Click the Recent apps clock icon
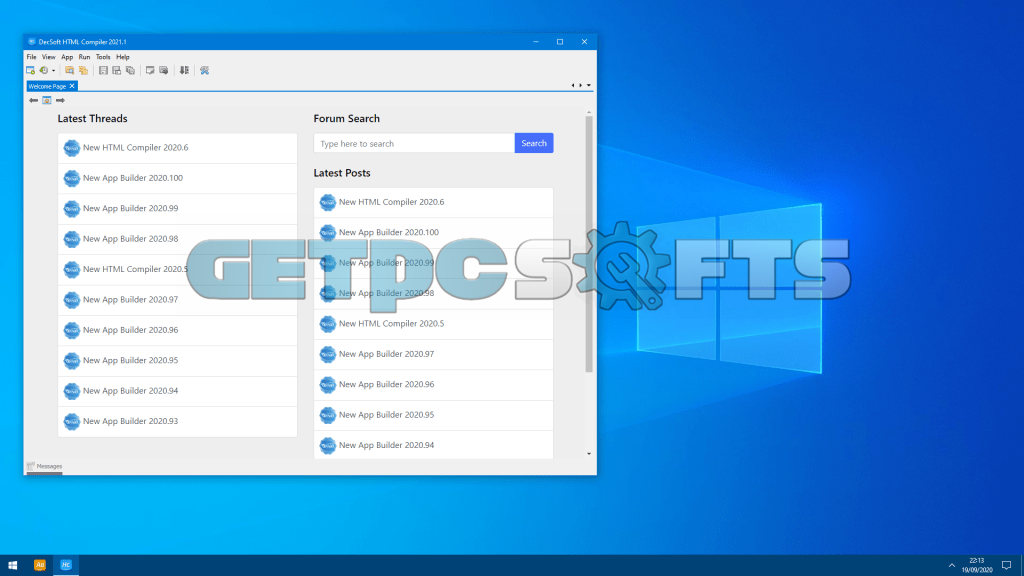The image size is (1024, 576). click(44, 71)
